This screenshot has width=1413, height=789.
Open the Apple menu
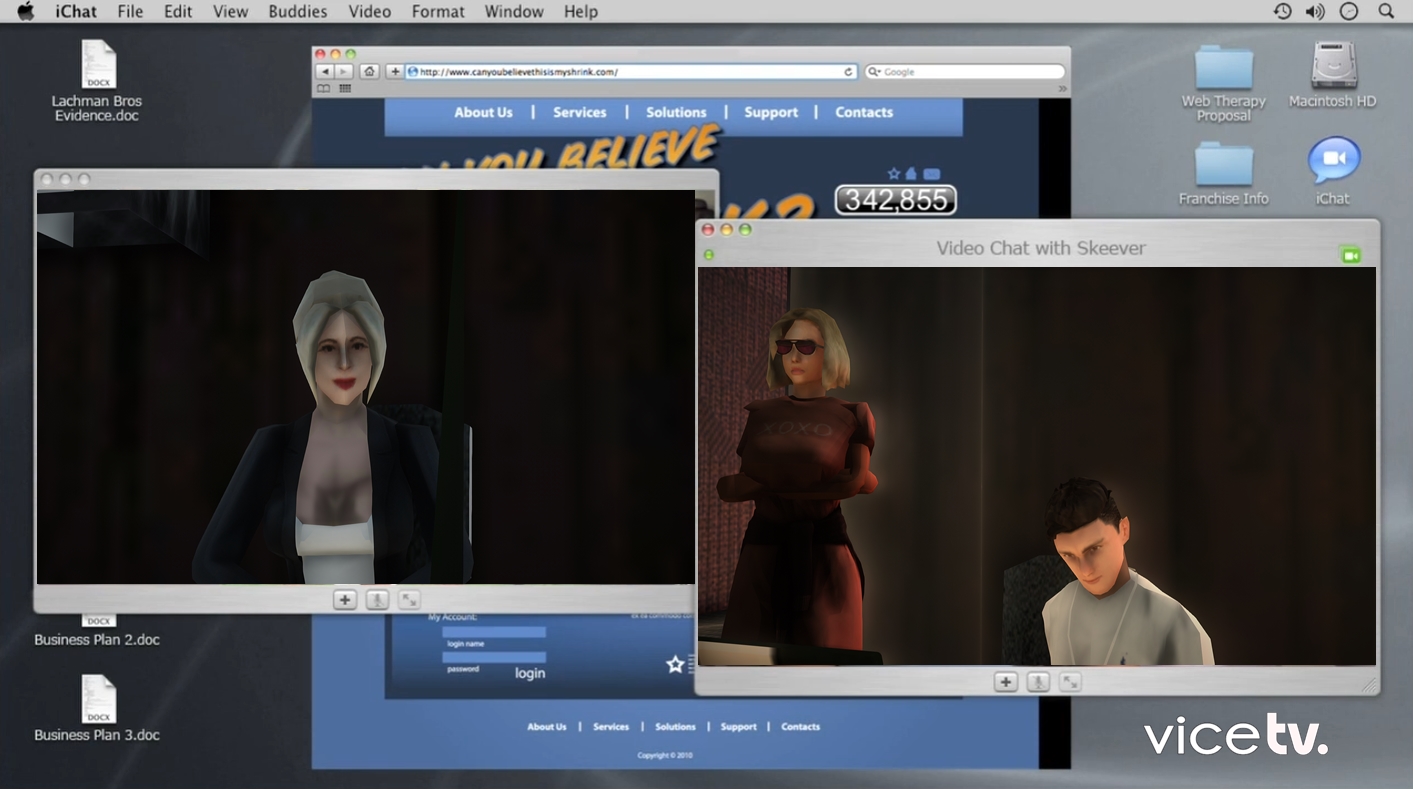point(26,11)
